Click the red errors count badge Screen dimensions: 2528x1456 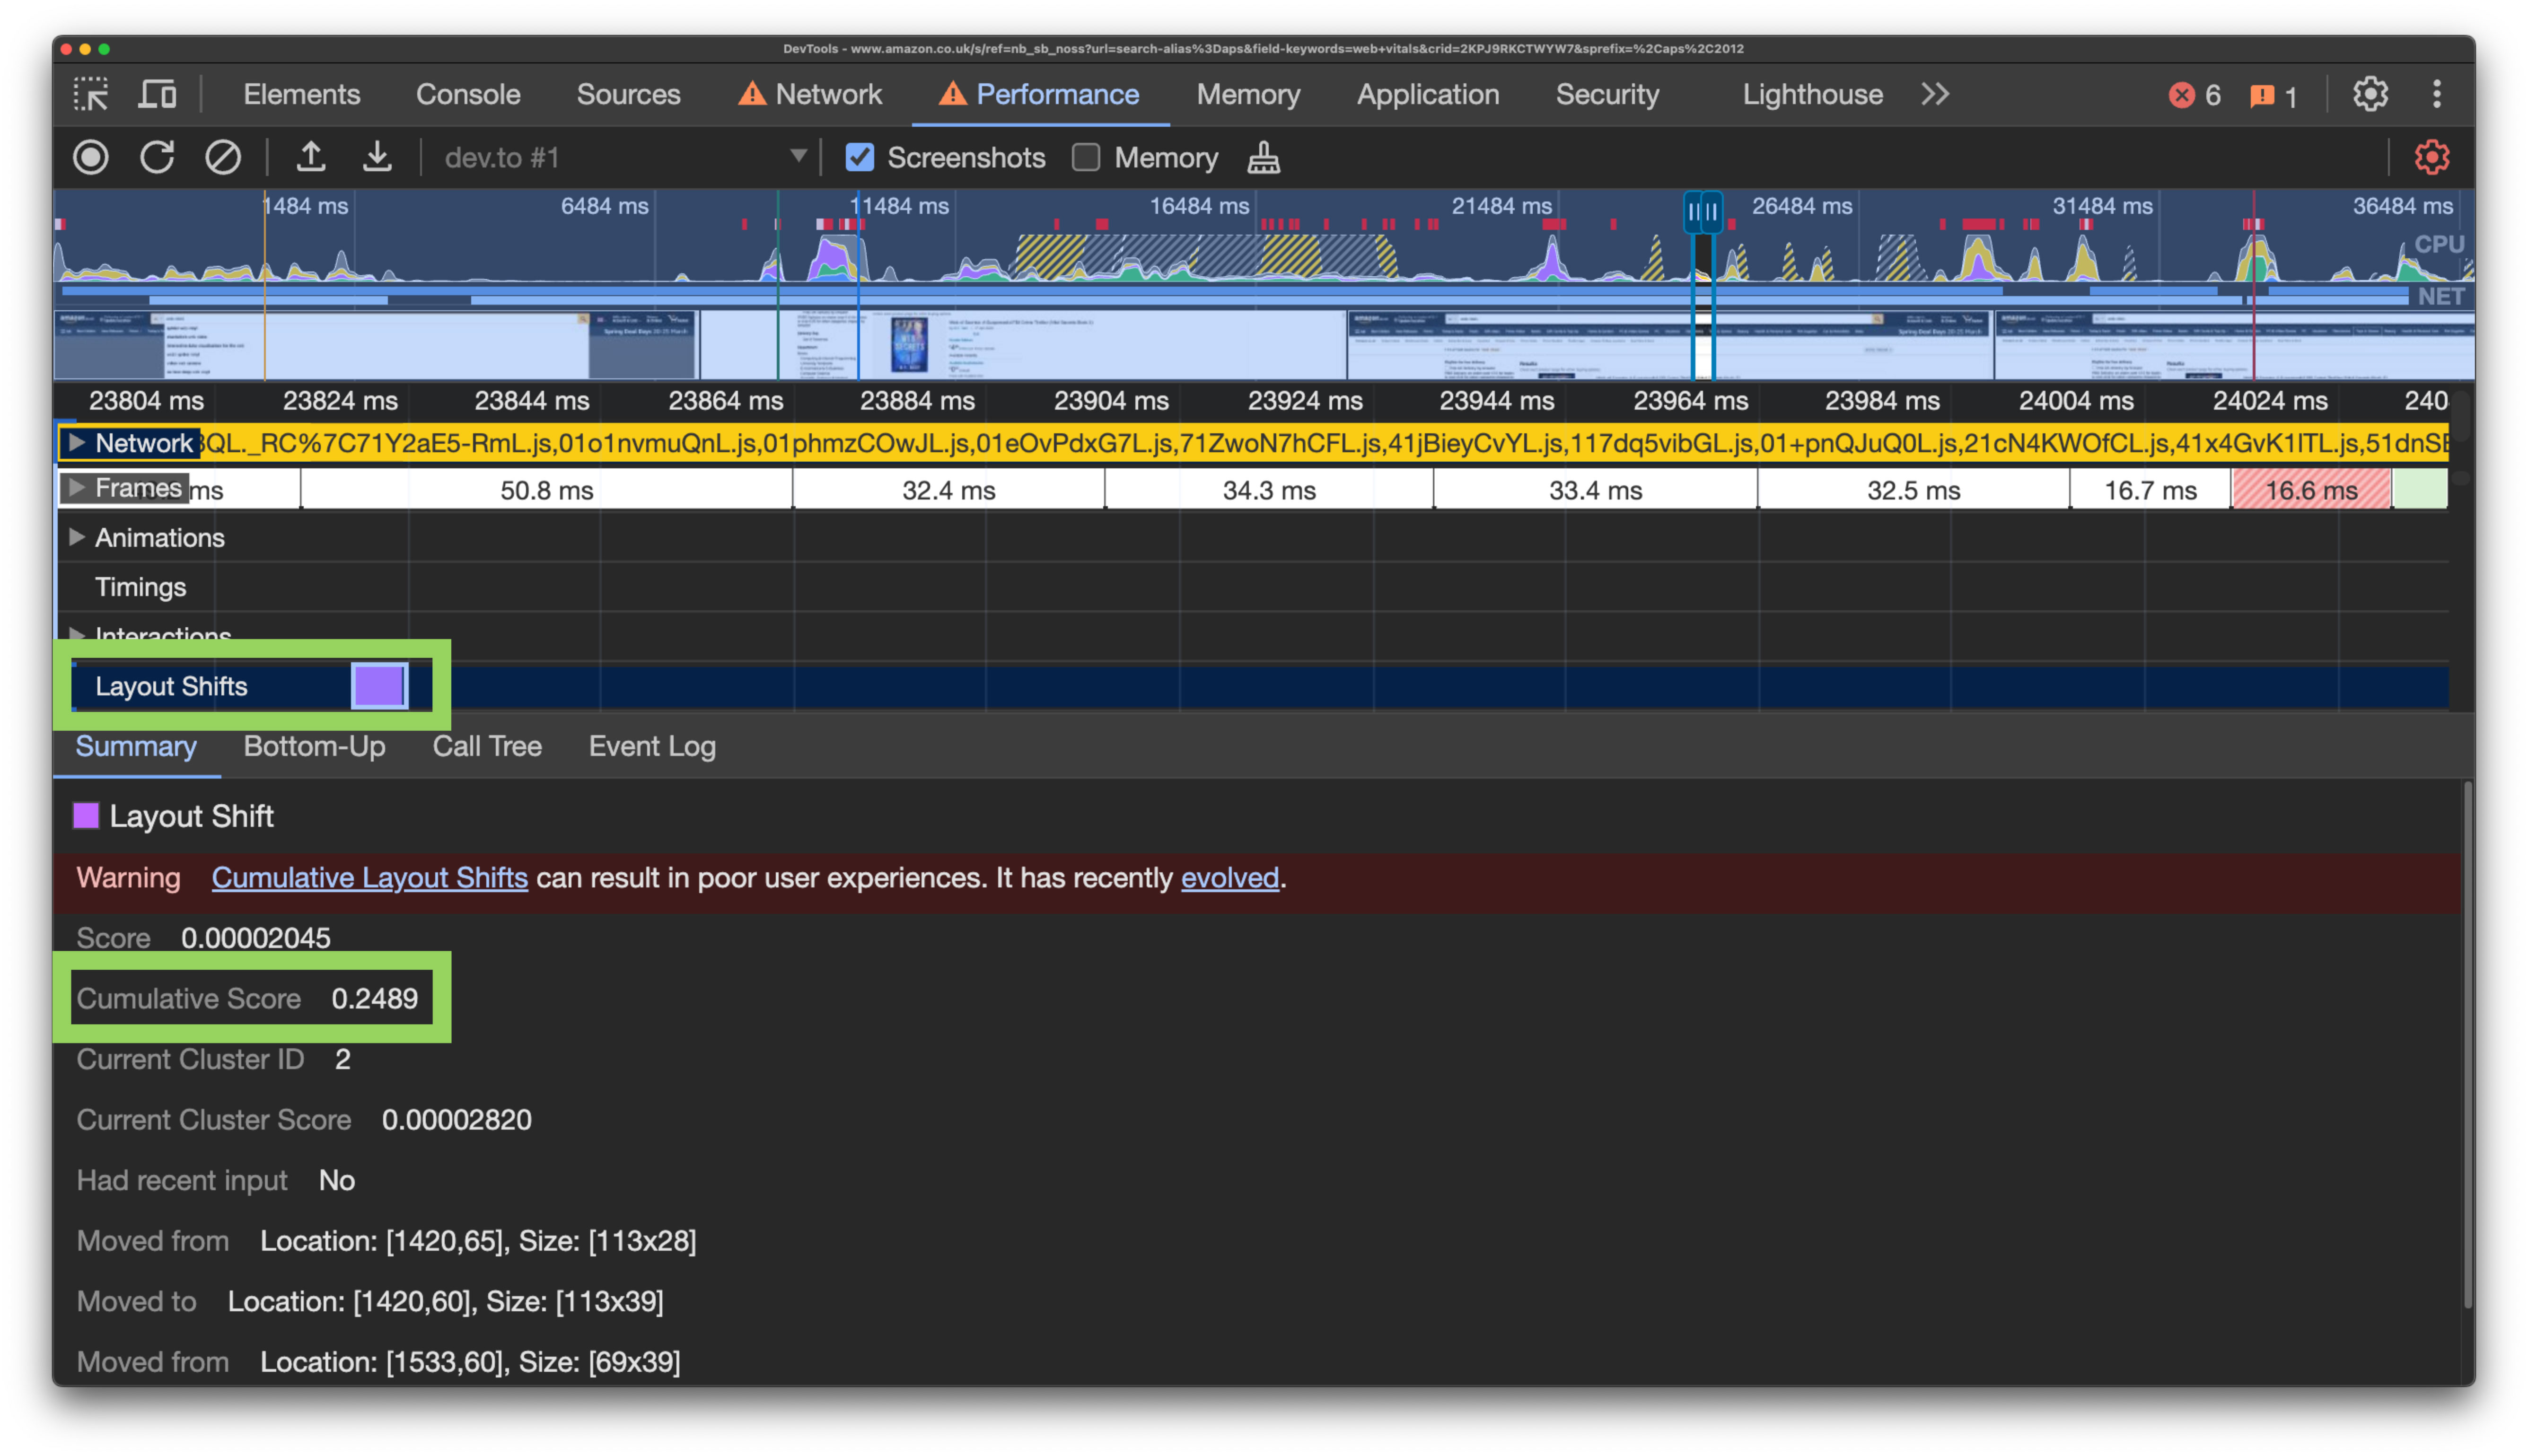coord(2194,95)
